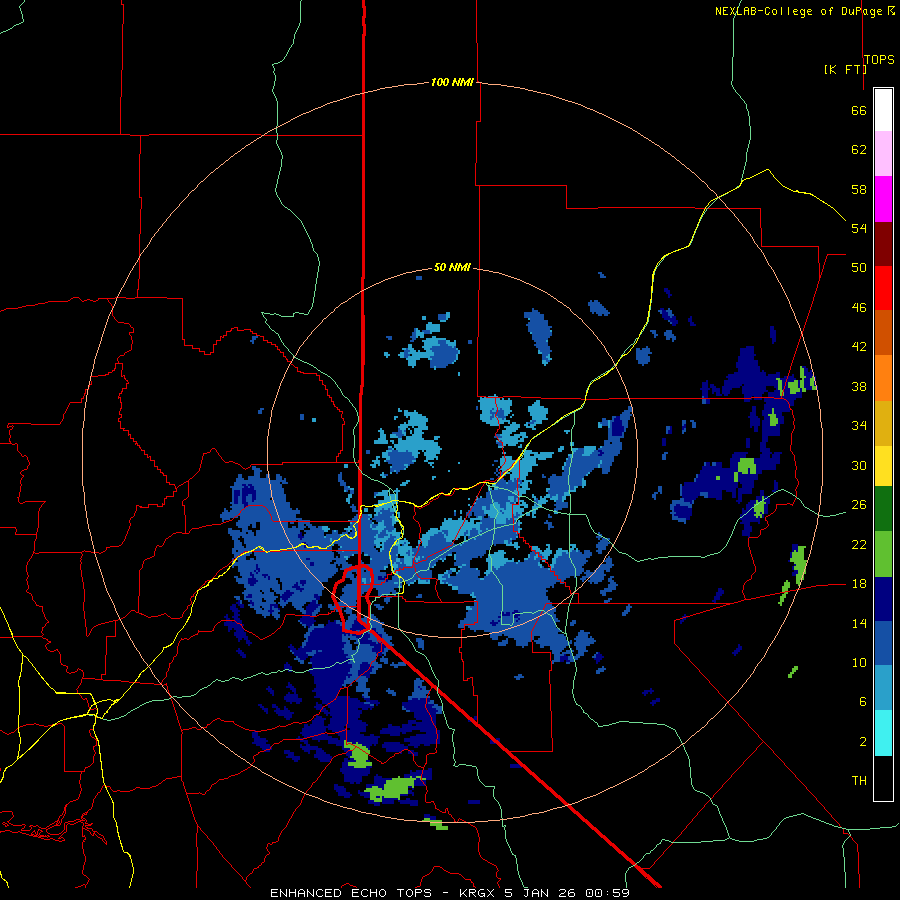Click the 100 NMI range ring label
The width and height of the screenshot is (900, 900).
click(x=452, y=82)
